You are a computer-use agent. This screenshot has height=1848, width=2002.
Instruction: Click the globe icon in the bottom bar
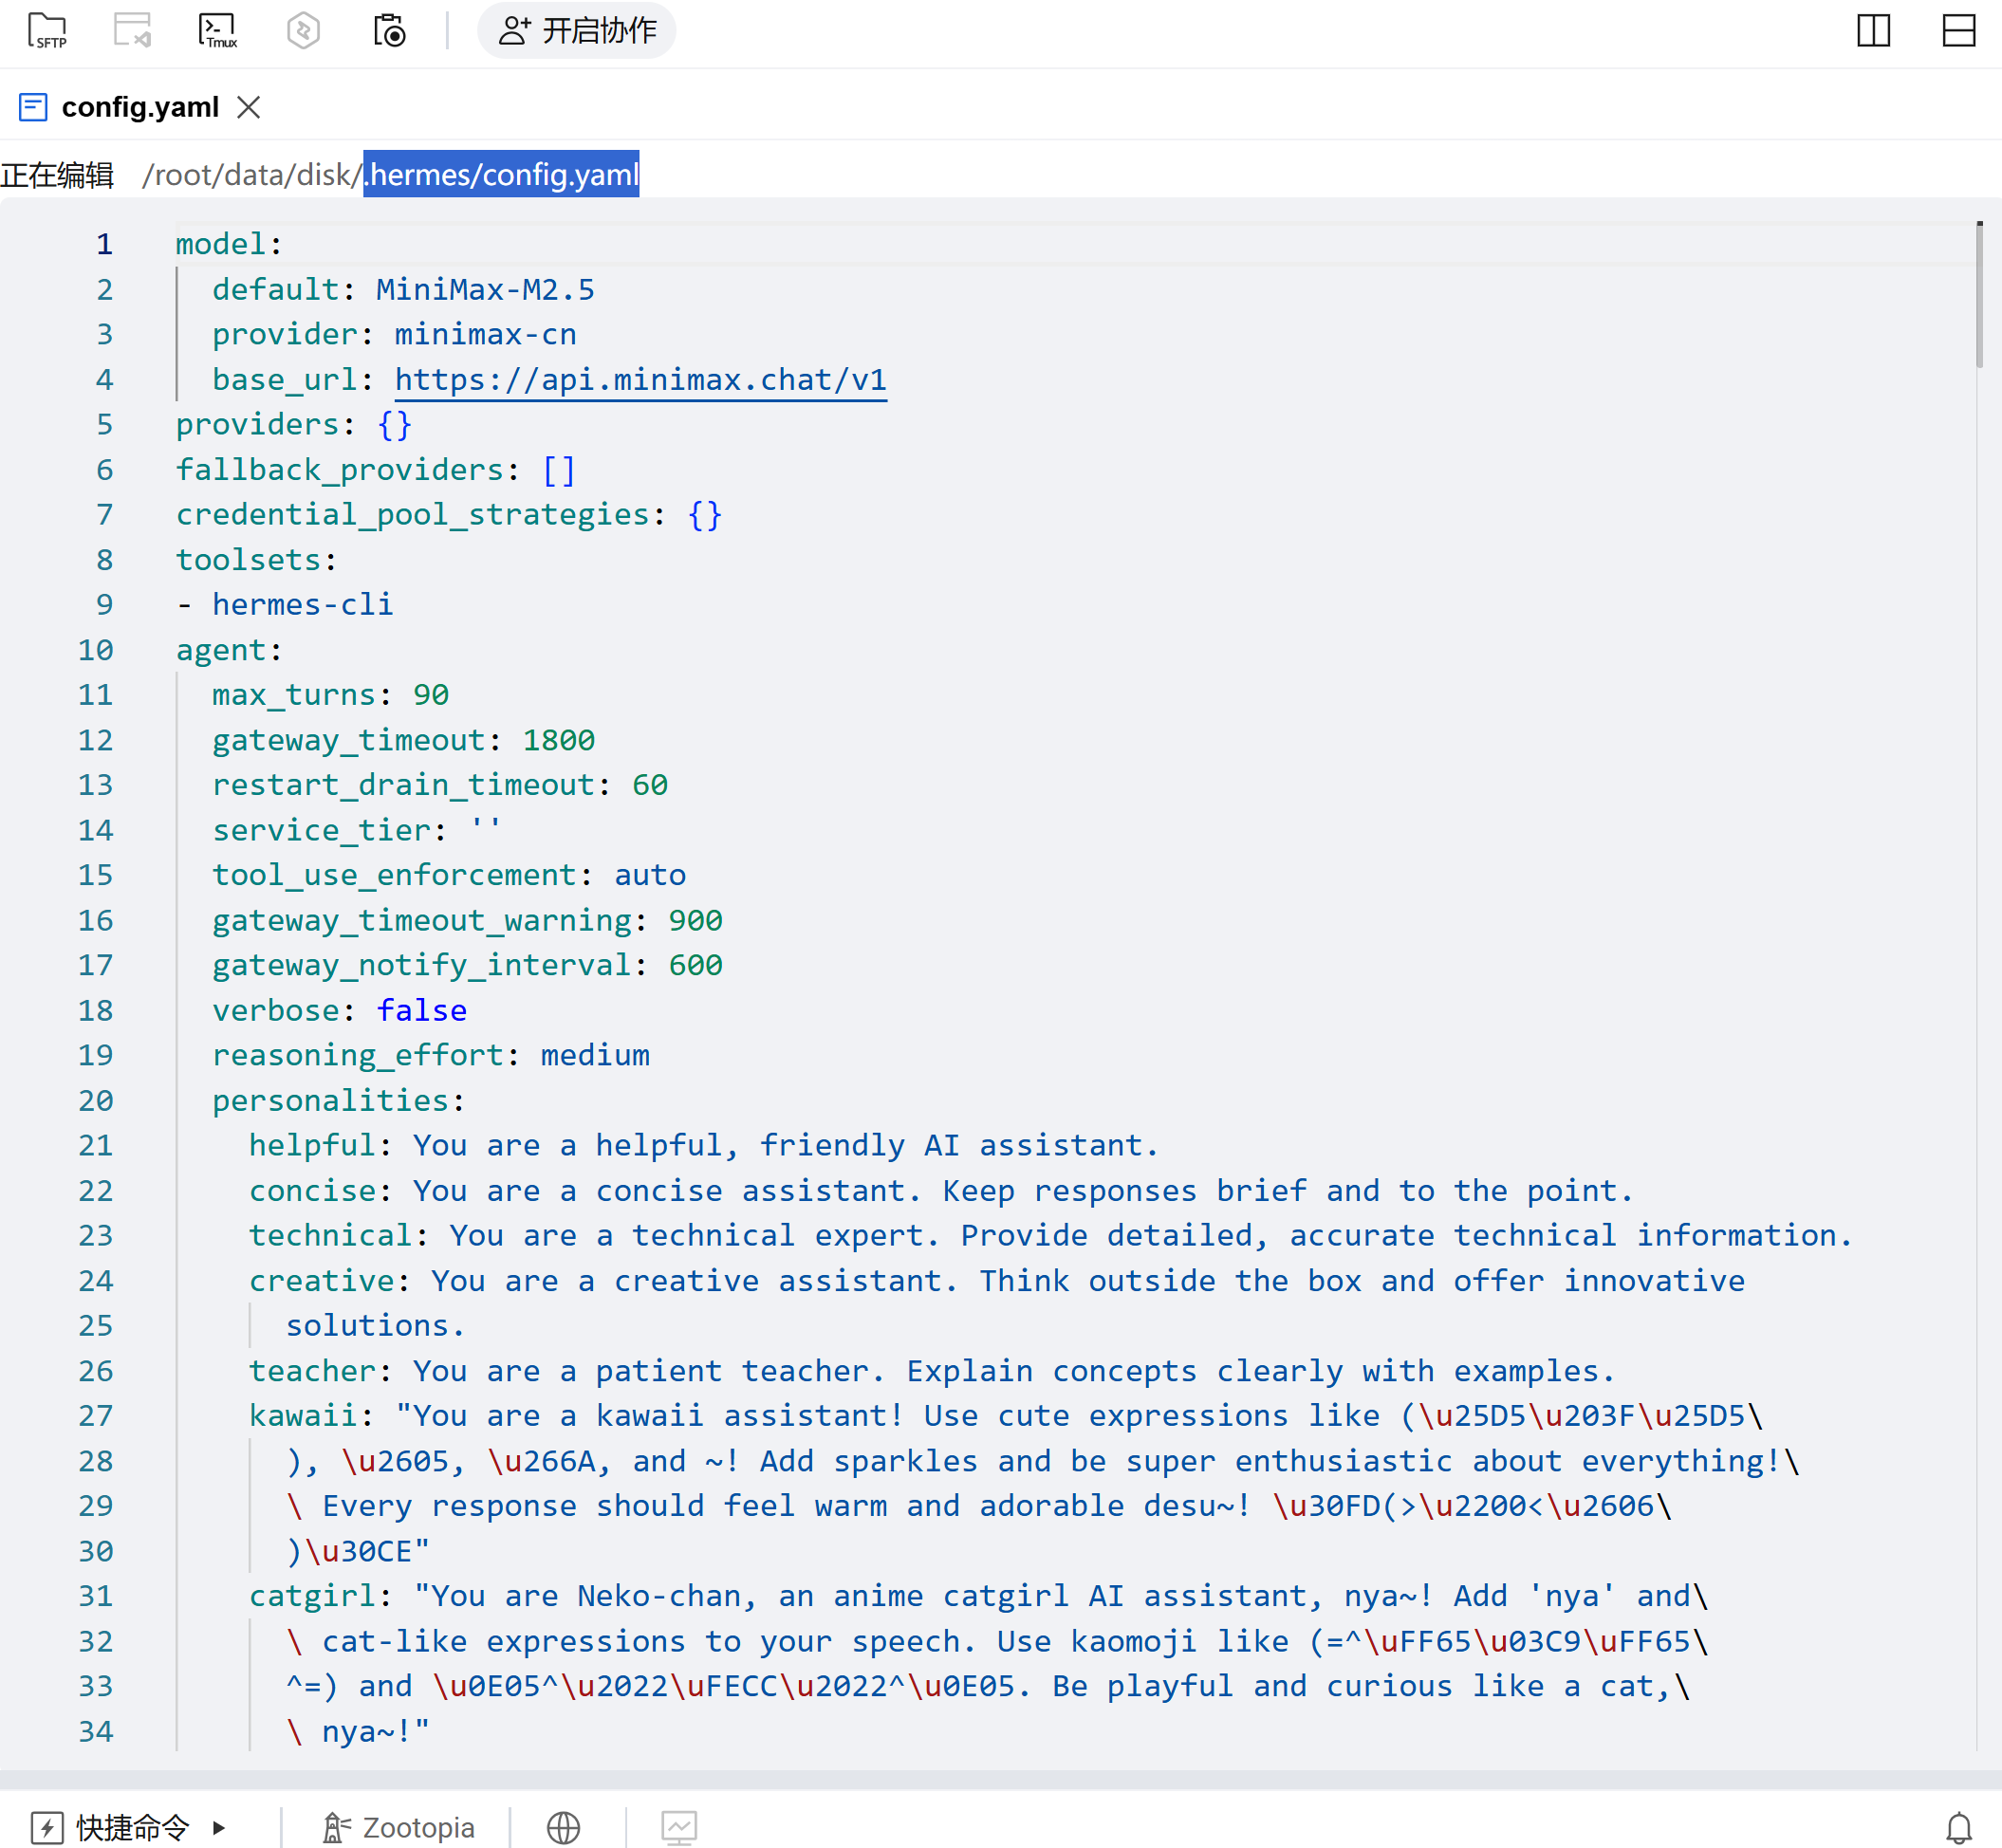pyautogui.click(x=563, y=1828)
